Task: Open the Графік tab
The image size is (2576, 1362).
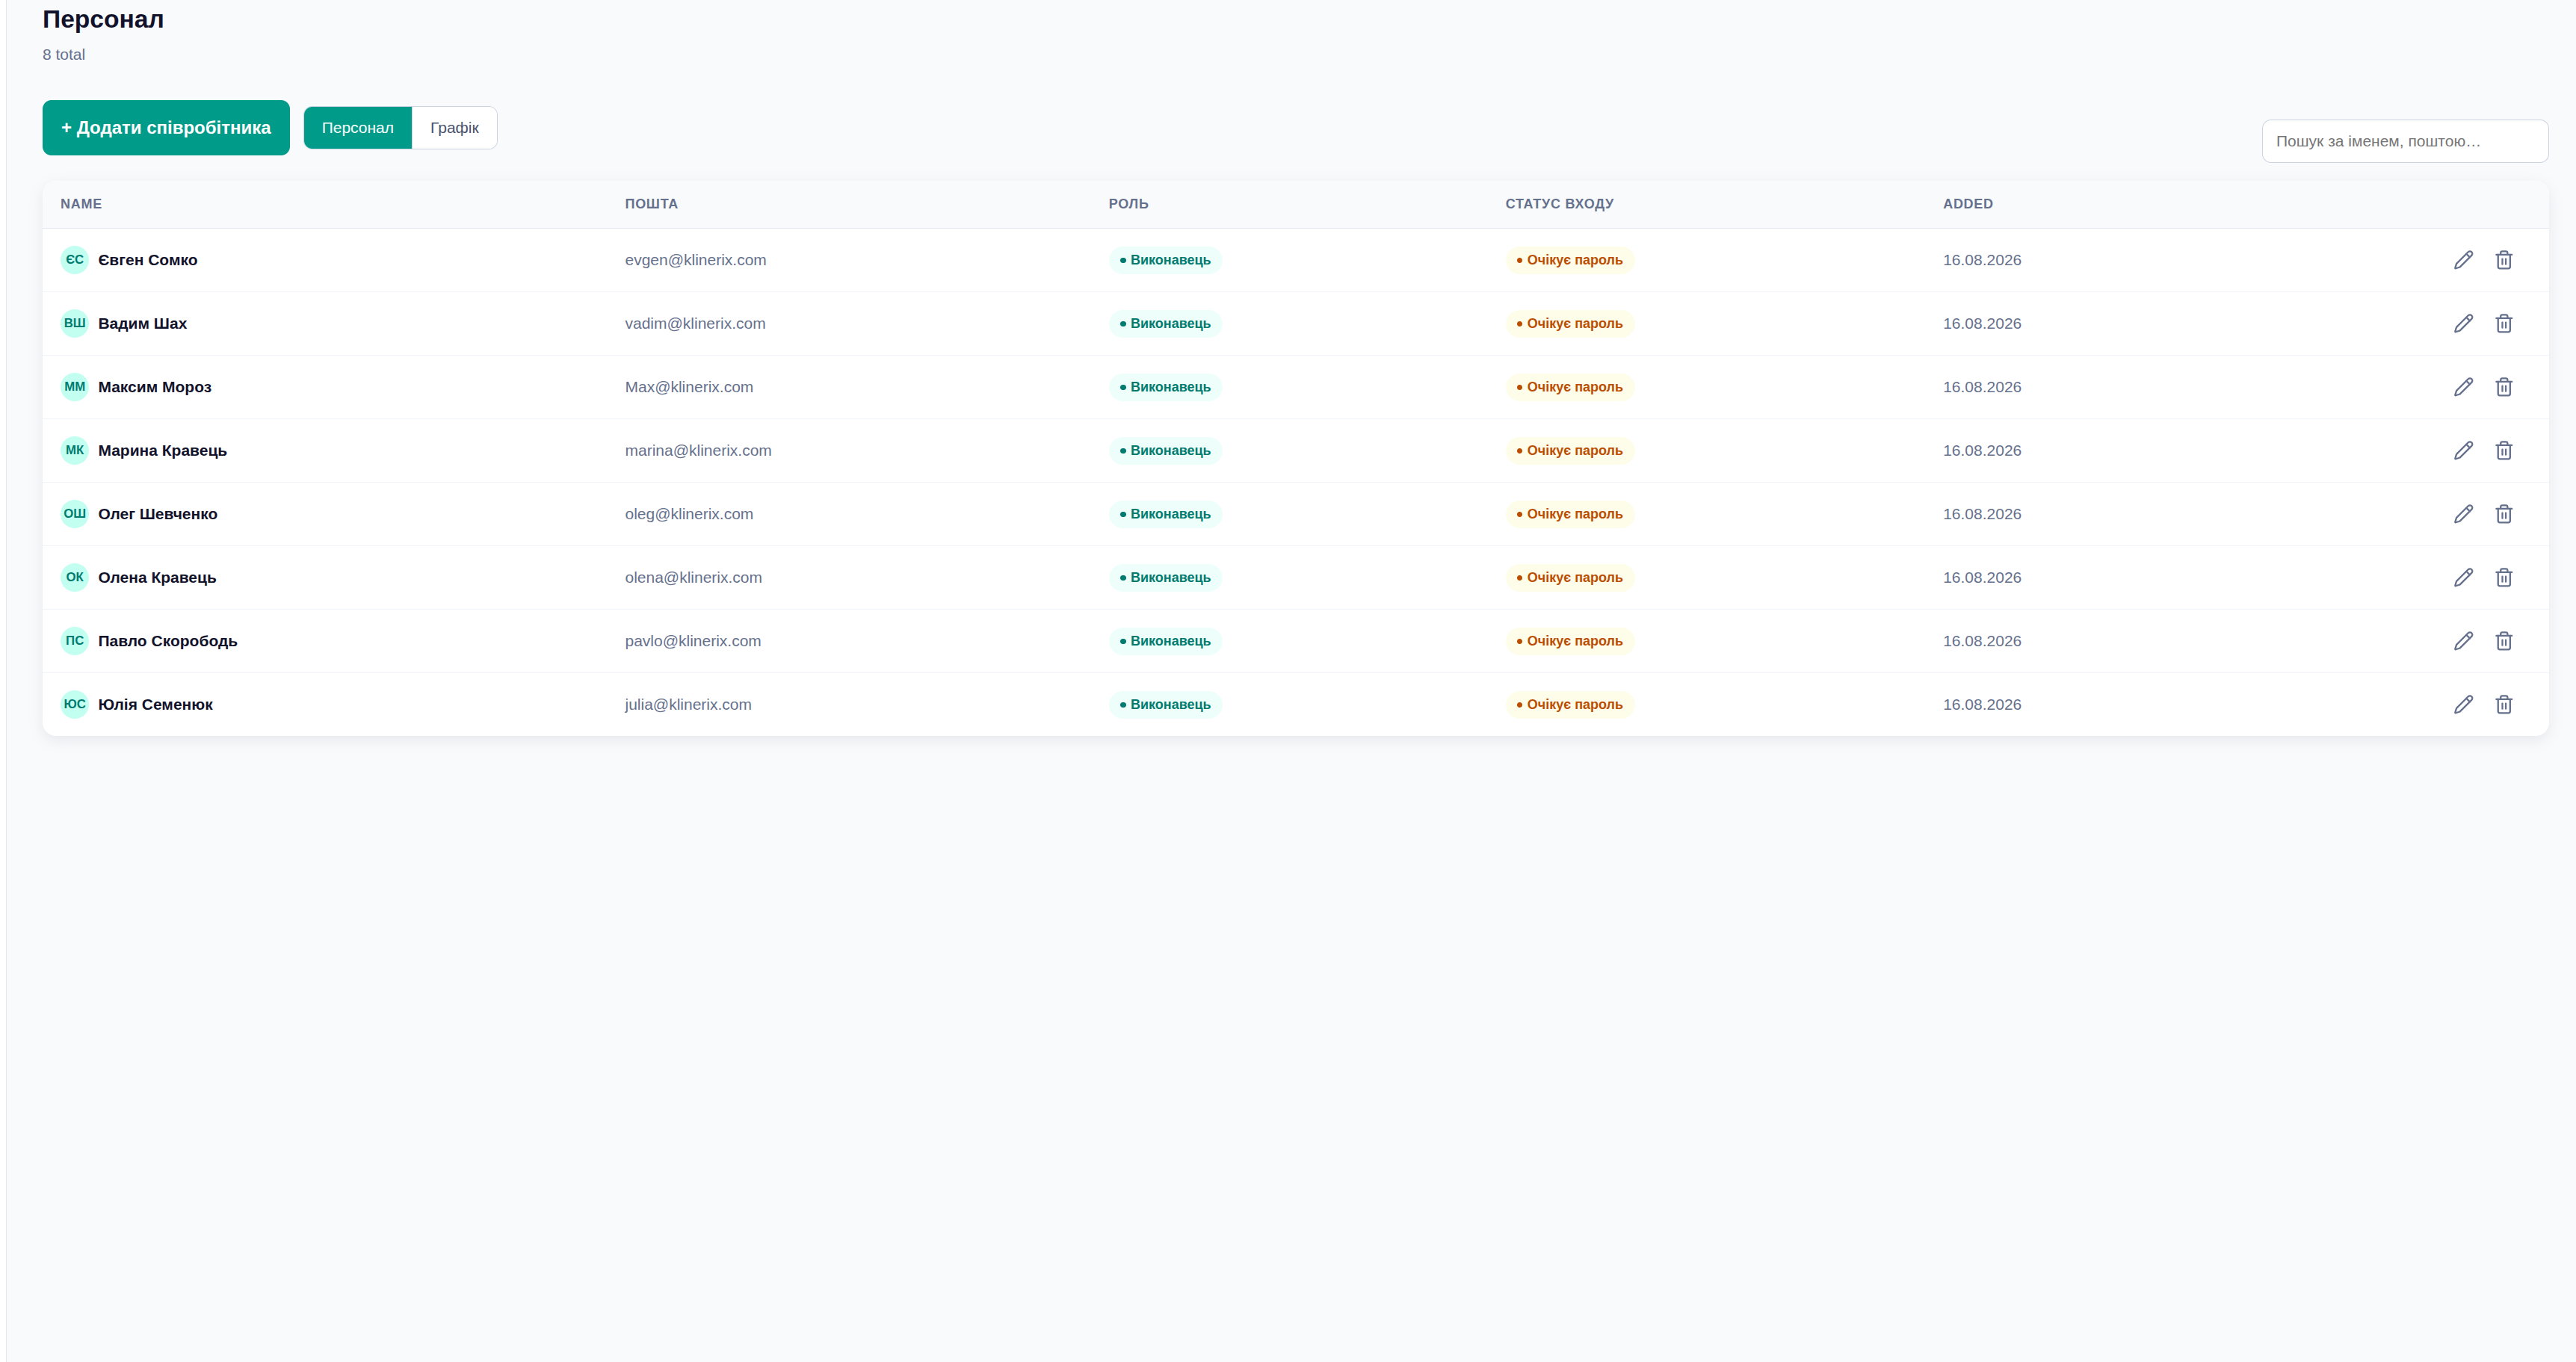Action: [455, 128]
